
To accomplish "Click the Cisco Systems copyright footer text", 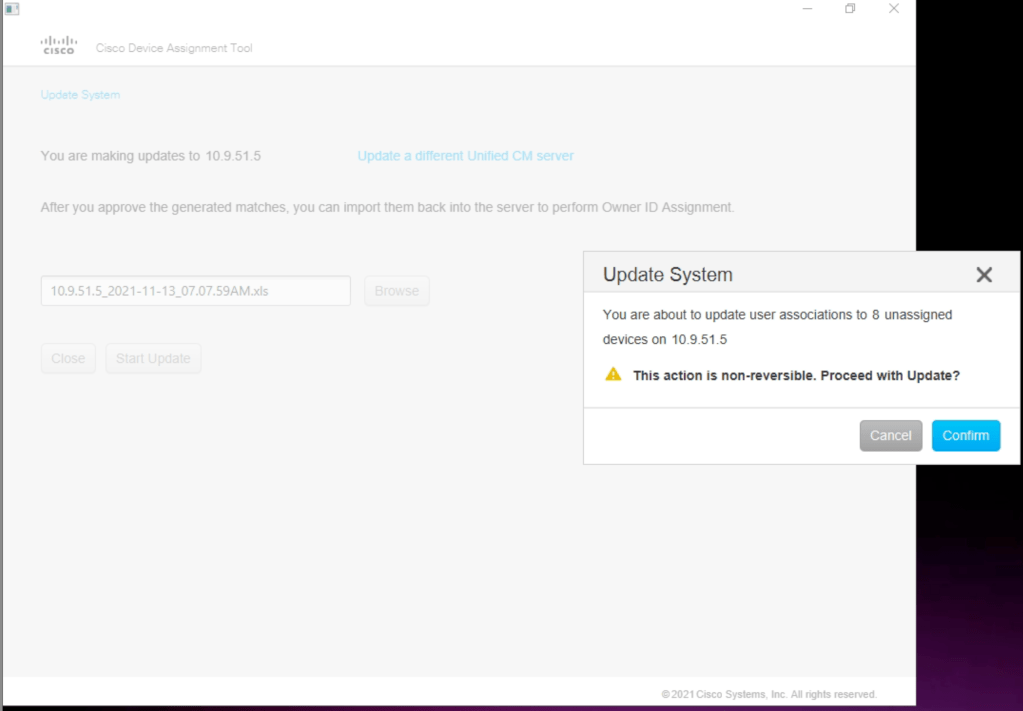I will [768, 694].
